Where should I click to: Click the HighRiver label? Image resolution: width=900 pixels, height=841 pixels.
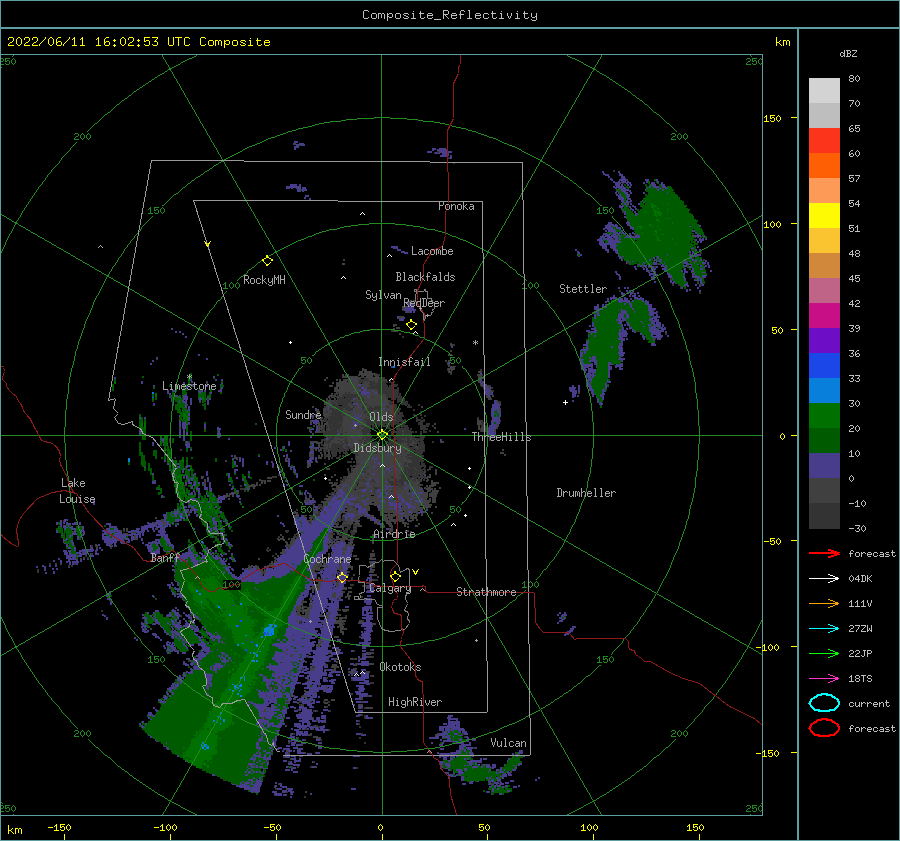[415, 702]
